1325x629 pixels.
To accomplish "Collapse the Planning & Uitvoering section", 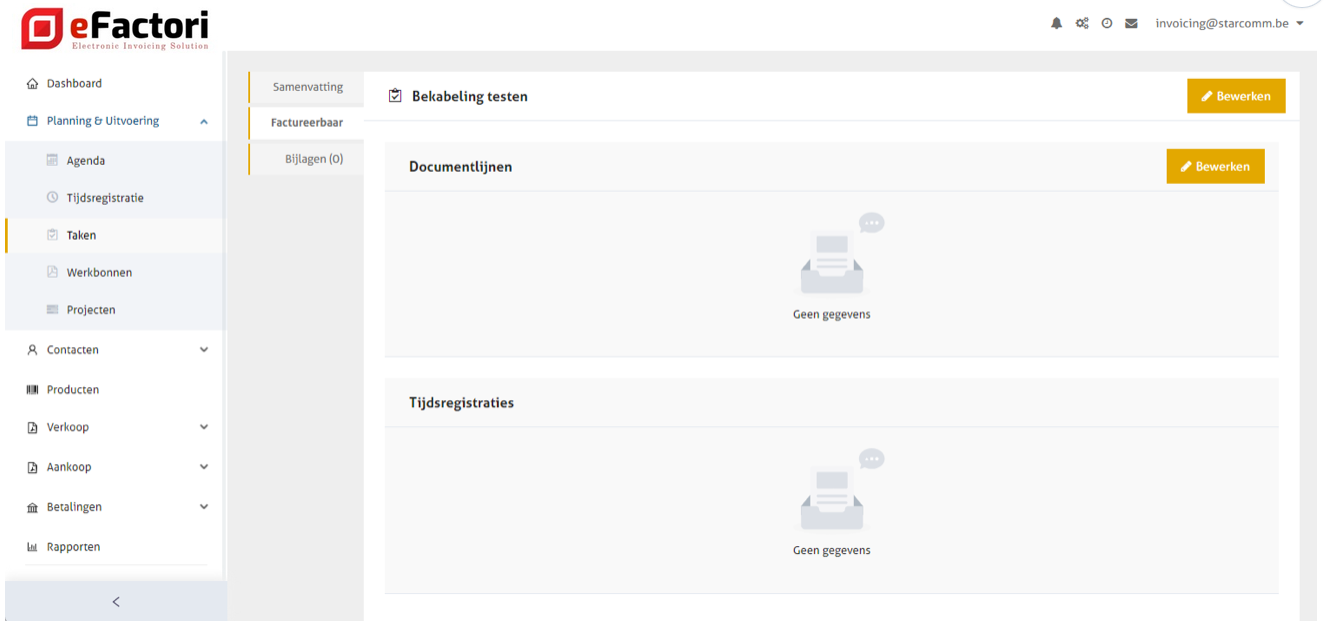I will point(203,122).
